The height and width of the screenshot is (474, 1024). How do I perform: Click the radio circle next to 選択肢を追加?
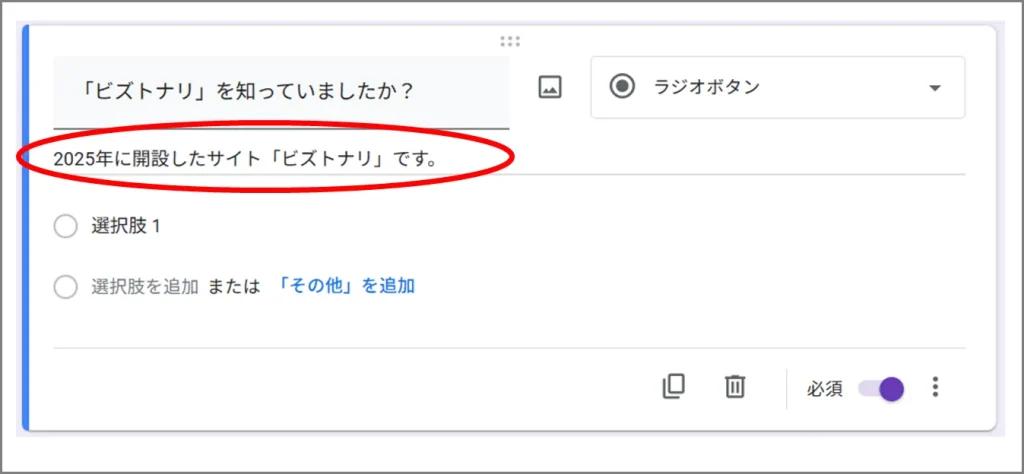pyautogui.click(x=65, y=287)
